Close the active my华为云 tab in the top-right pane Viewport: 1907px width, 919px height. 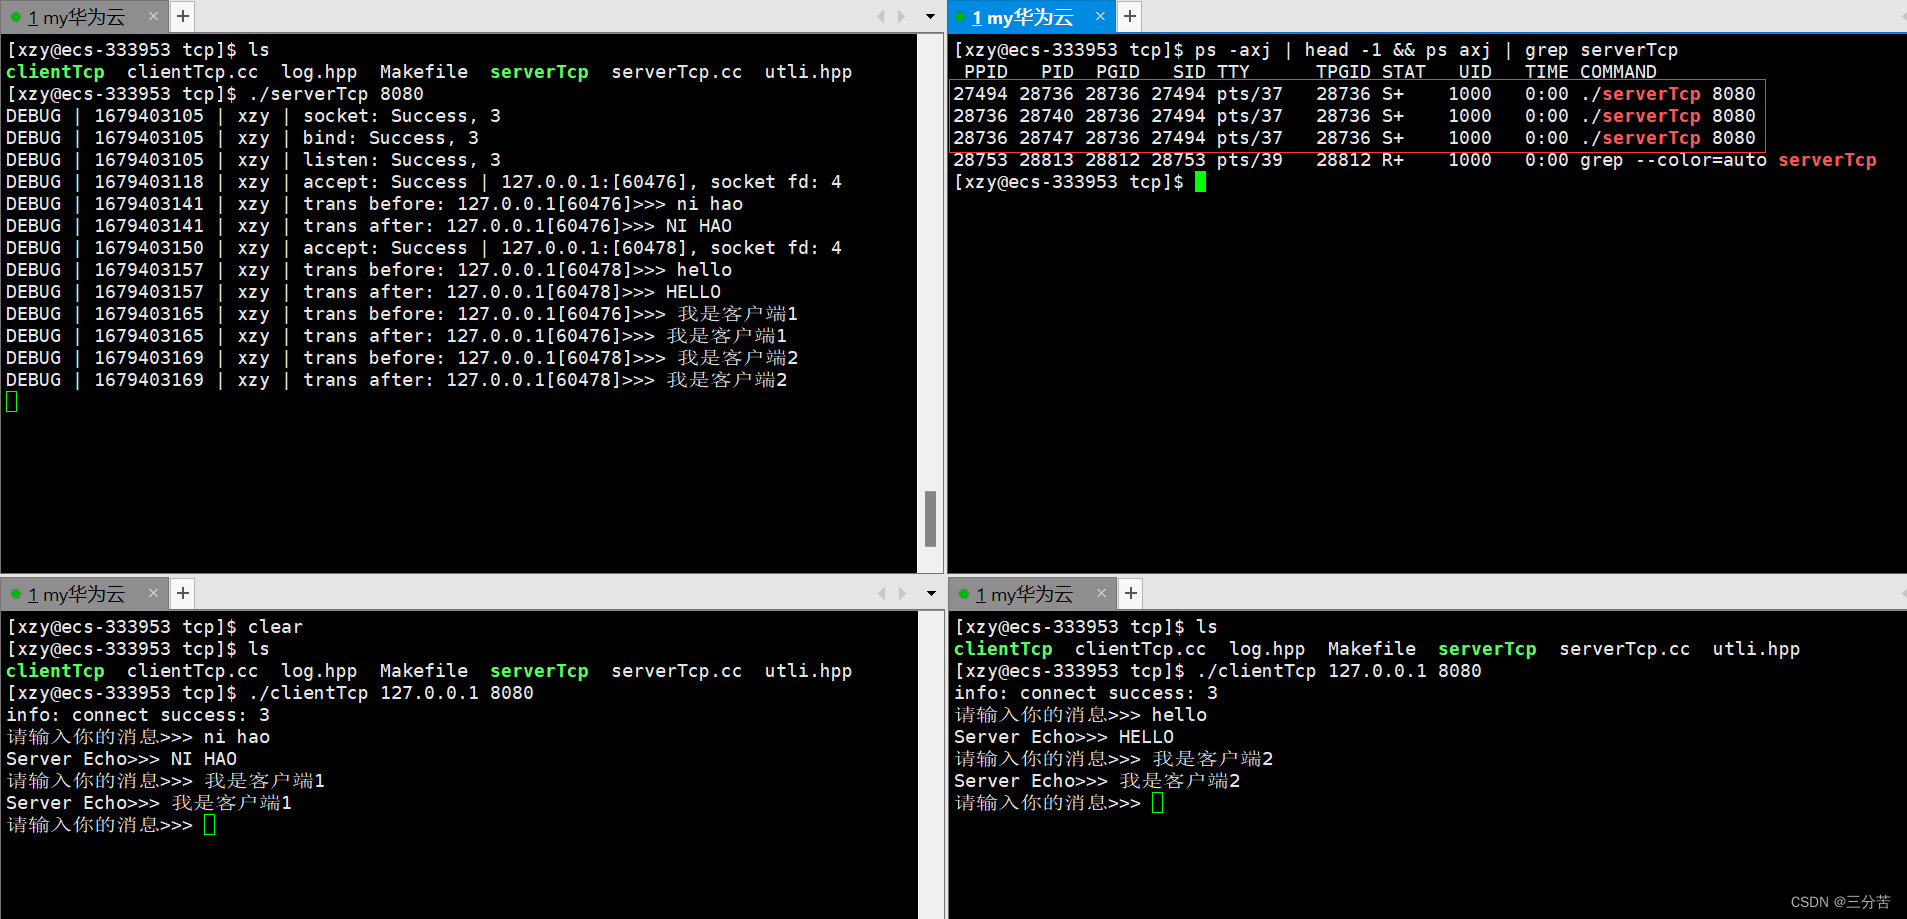1100,16
